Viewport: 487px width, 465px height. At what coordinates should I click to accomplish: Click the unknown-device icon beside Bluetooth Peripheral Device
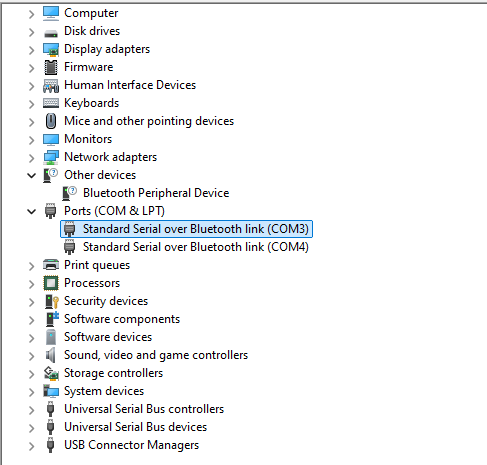pyautogui.click(x=69, y=193)
